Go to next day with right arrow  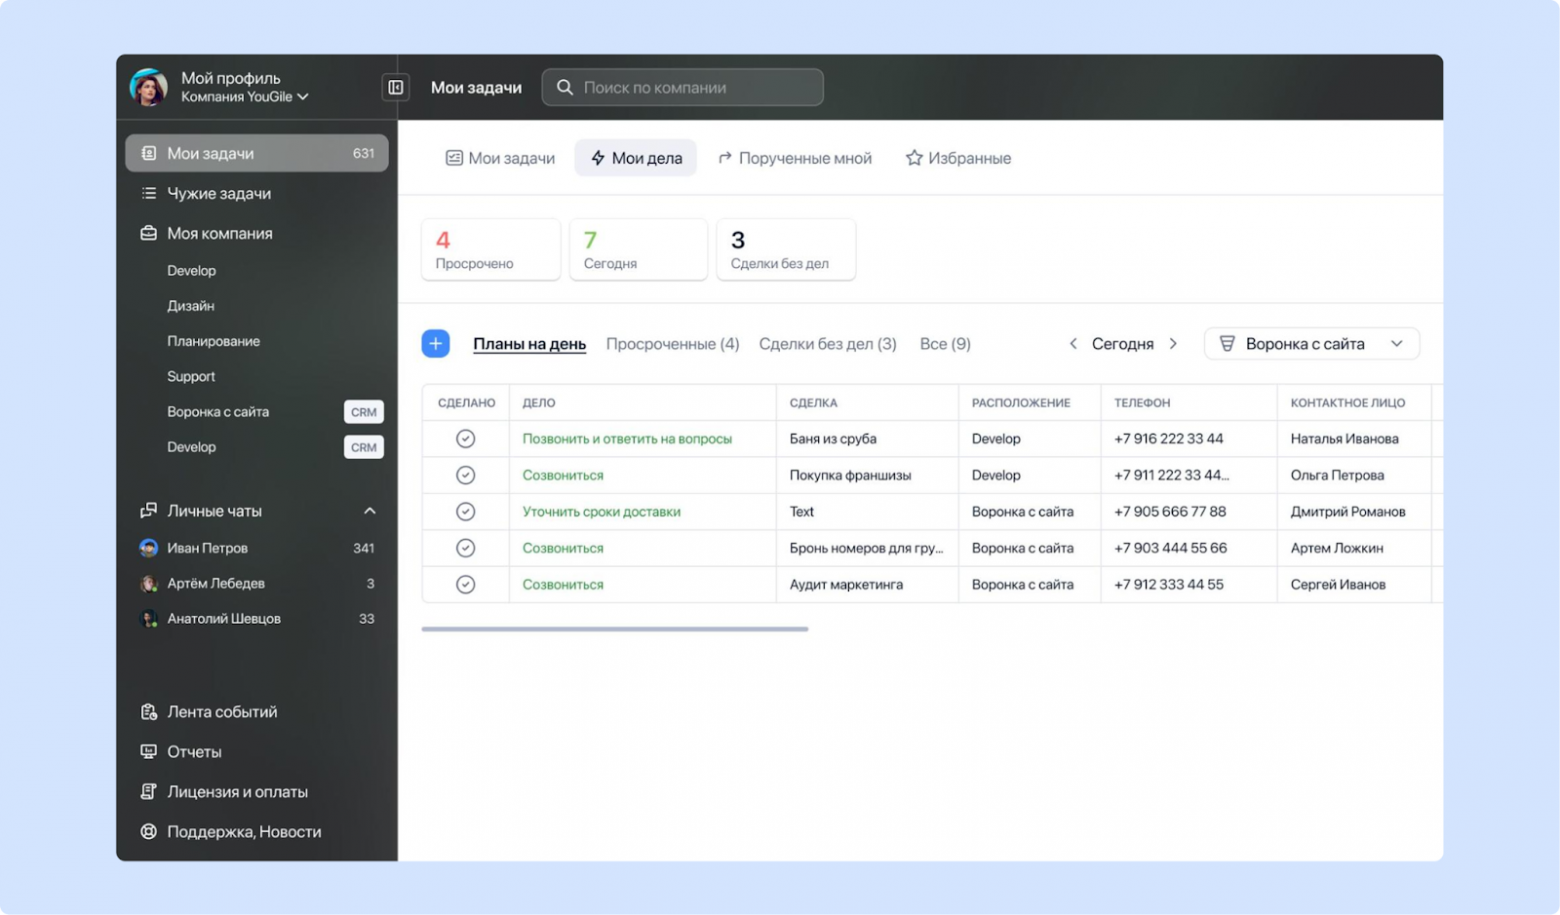[x=1173, y=343]
